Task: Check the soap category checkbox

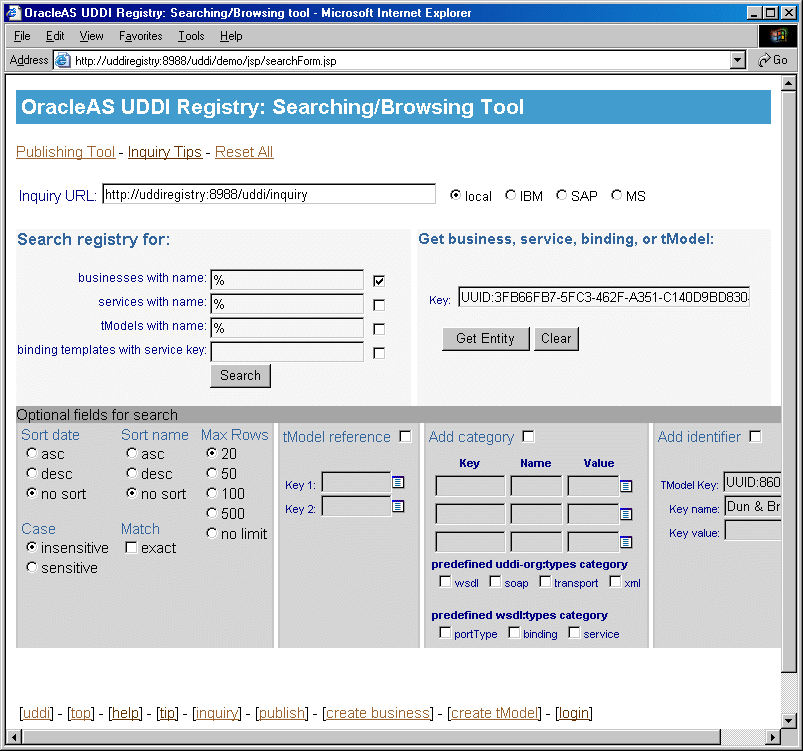Action: pyautogui.click(x=495, y=581)
